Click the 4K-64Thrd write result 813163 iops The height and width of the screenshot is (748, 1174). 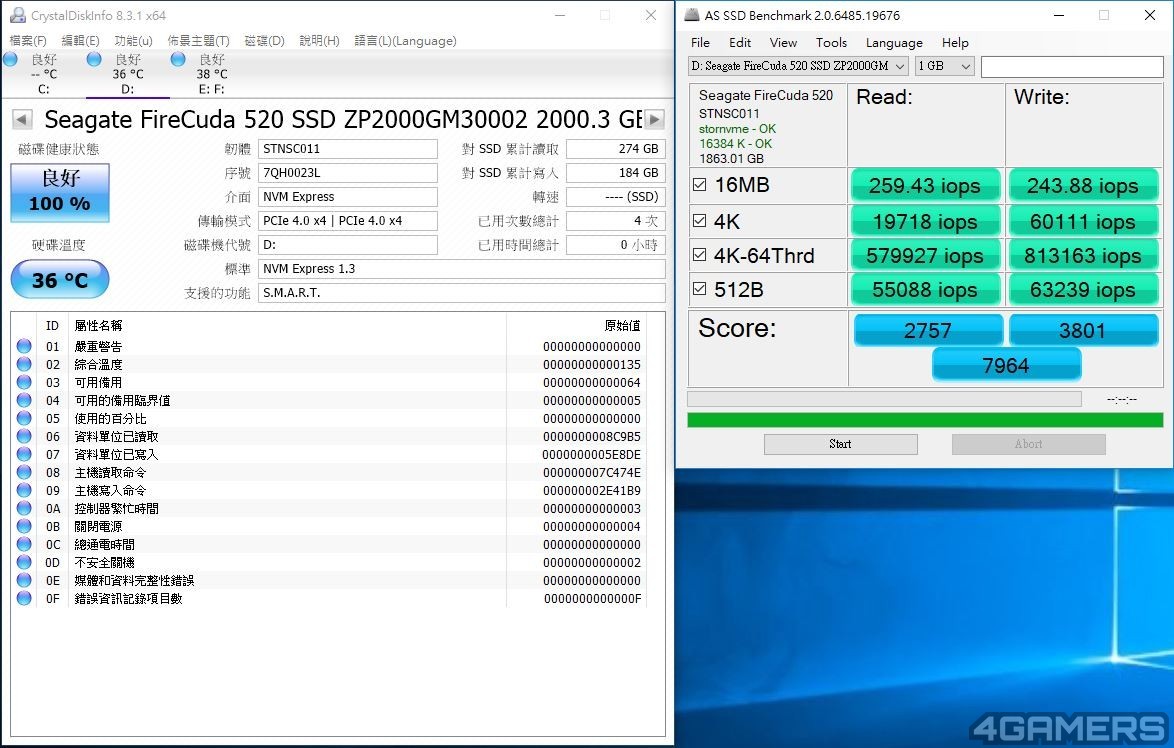click(1083, 256)
